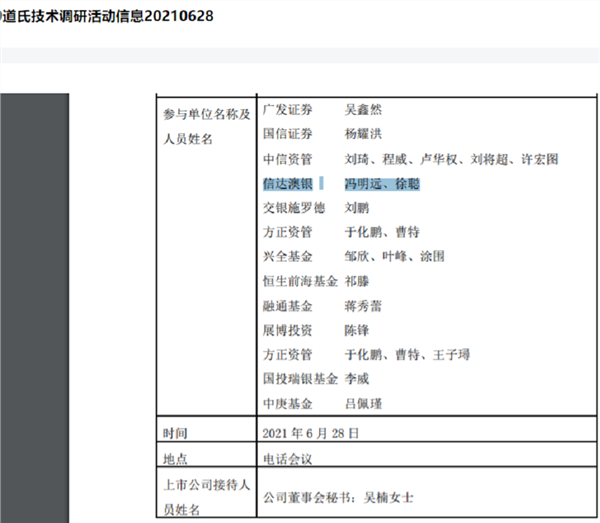Click the 交银施罗德 entry
Viewport: 600px width, 523px height.
click(294, 208)
